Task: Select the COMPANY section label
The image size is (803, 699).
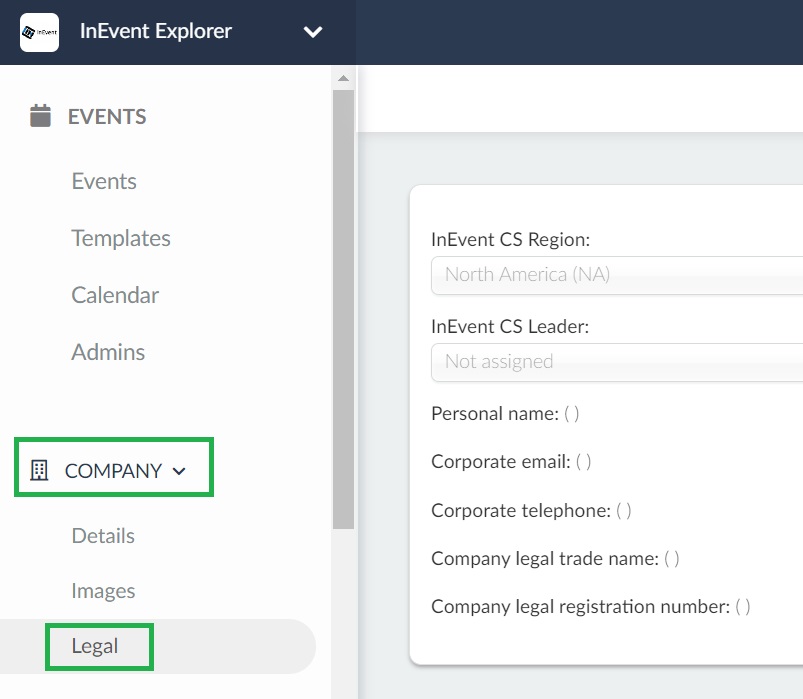Action: [113, 471]
